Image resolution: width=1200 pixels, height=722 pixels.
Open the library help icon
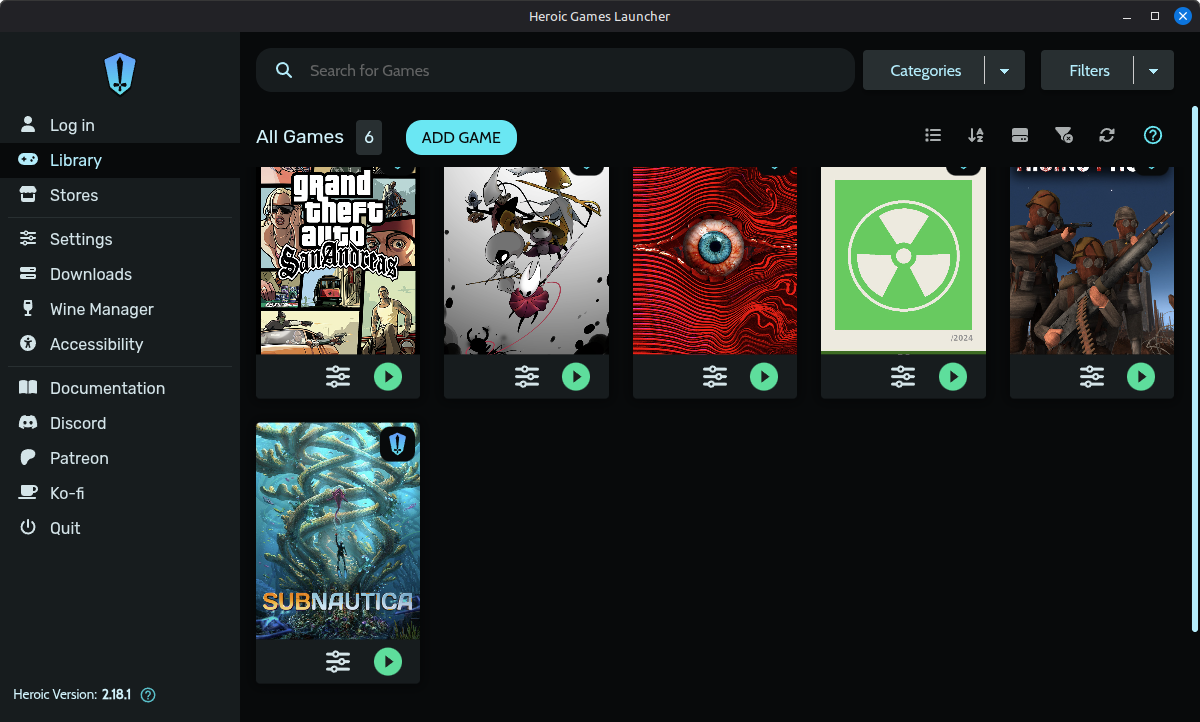coord(1152,135)
